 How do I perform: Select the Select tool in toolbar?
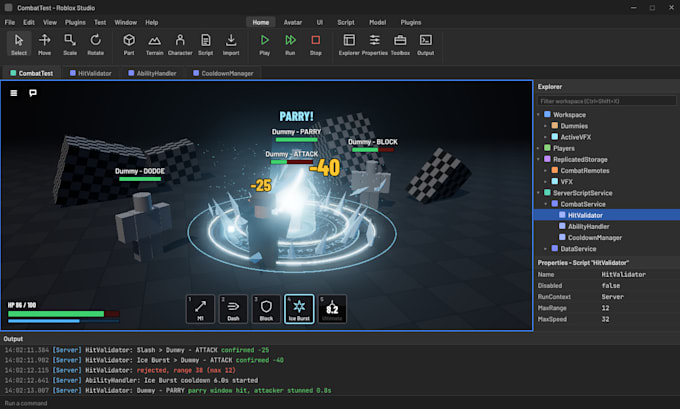(x=19, y=44)
